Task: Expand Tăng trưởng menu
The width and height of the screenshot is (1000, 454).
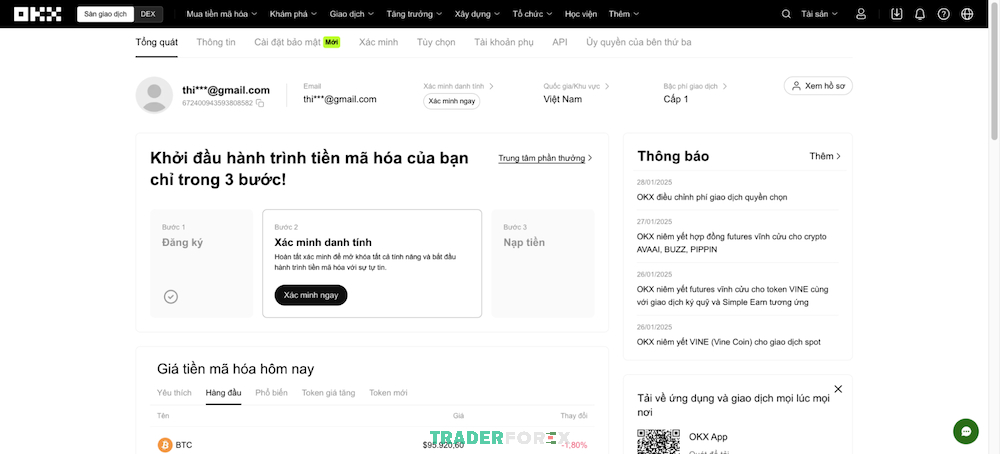Action: (x=415, y=14)
